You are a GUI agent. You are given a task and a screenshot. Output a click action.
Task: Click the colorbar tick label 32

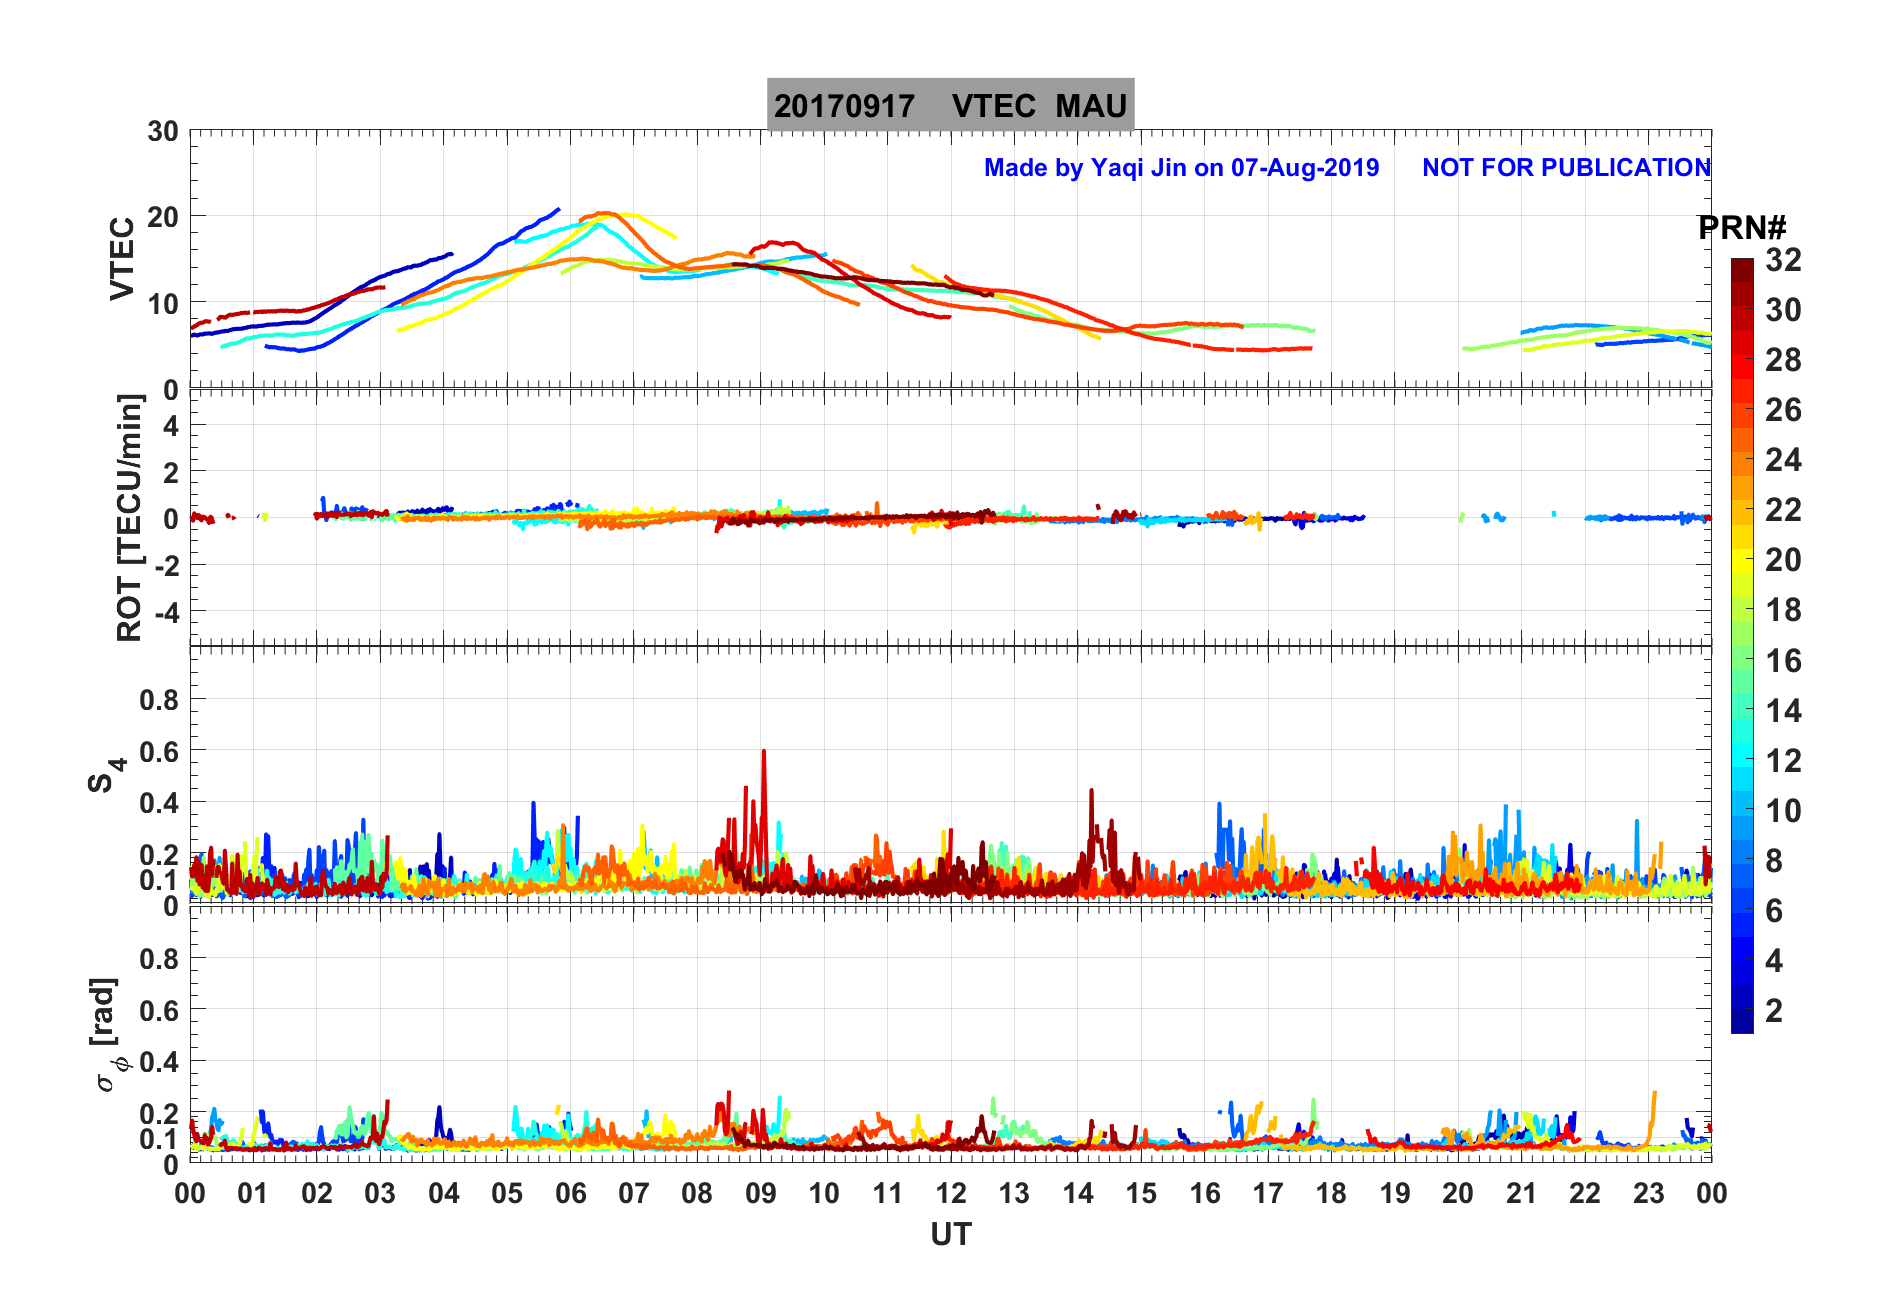1783,260
